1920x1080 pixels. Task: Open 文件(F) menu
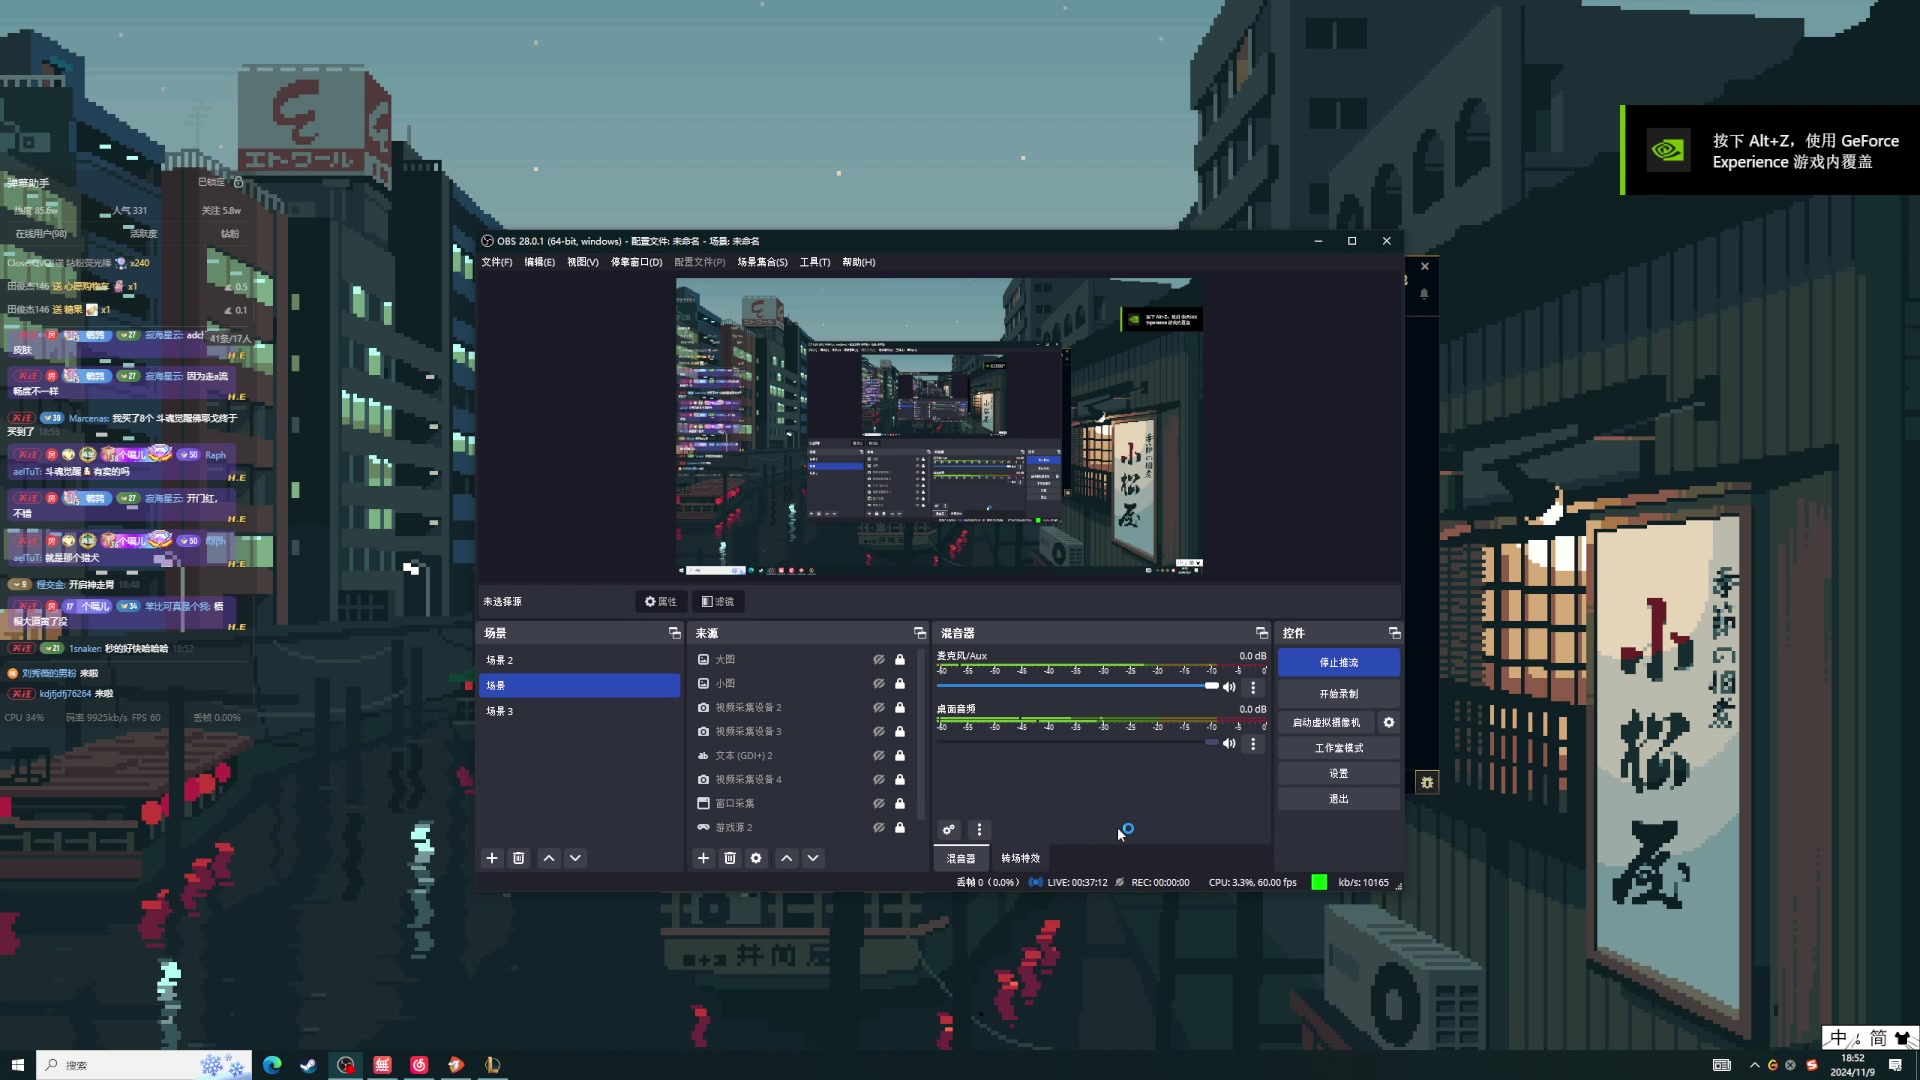click(x=496, y=262)
